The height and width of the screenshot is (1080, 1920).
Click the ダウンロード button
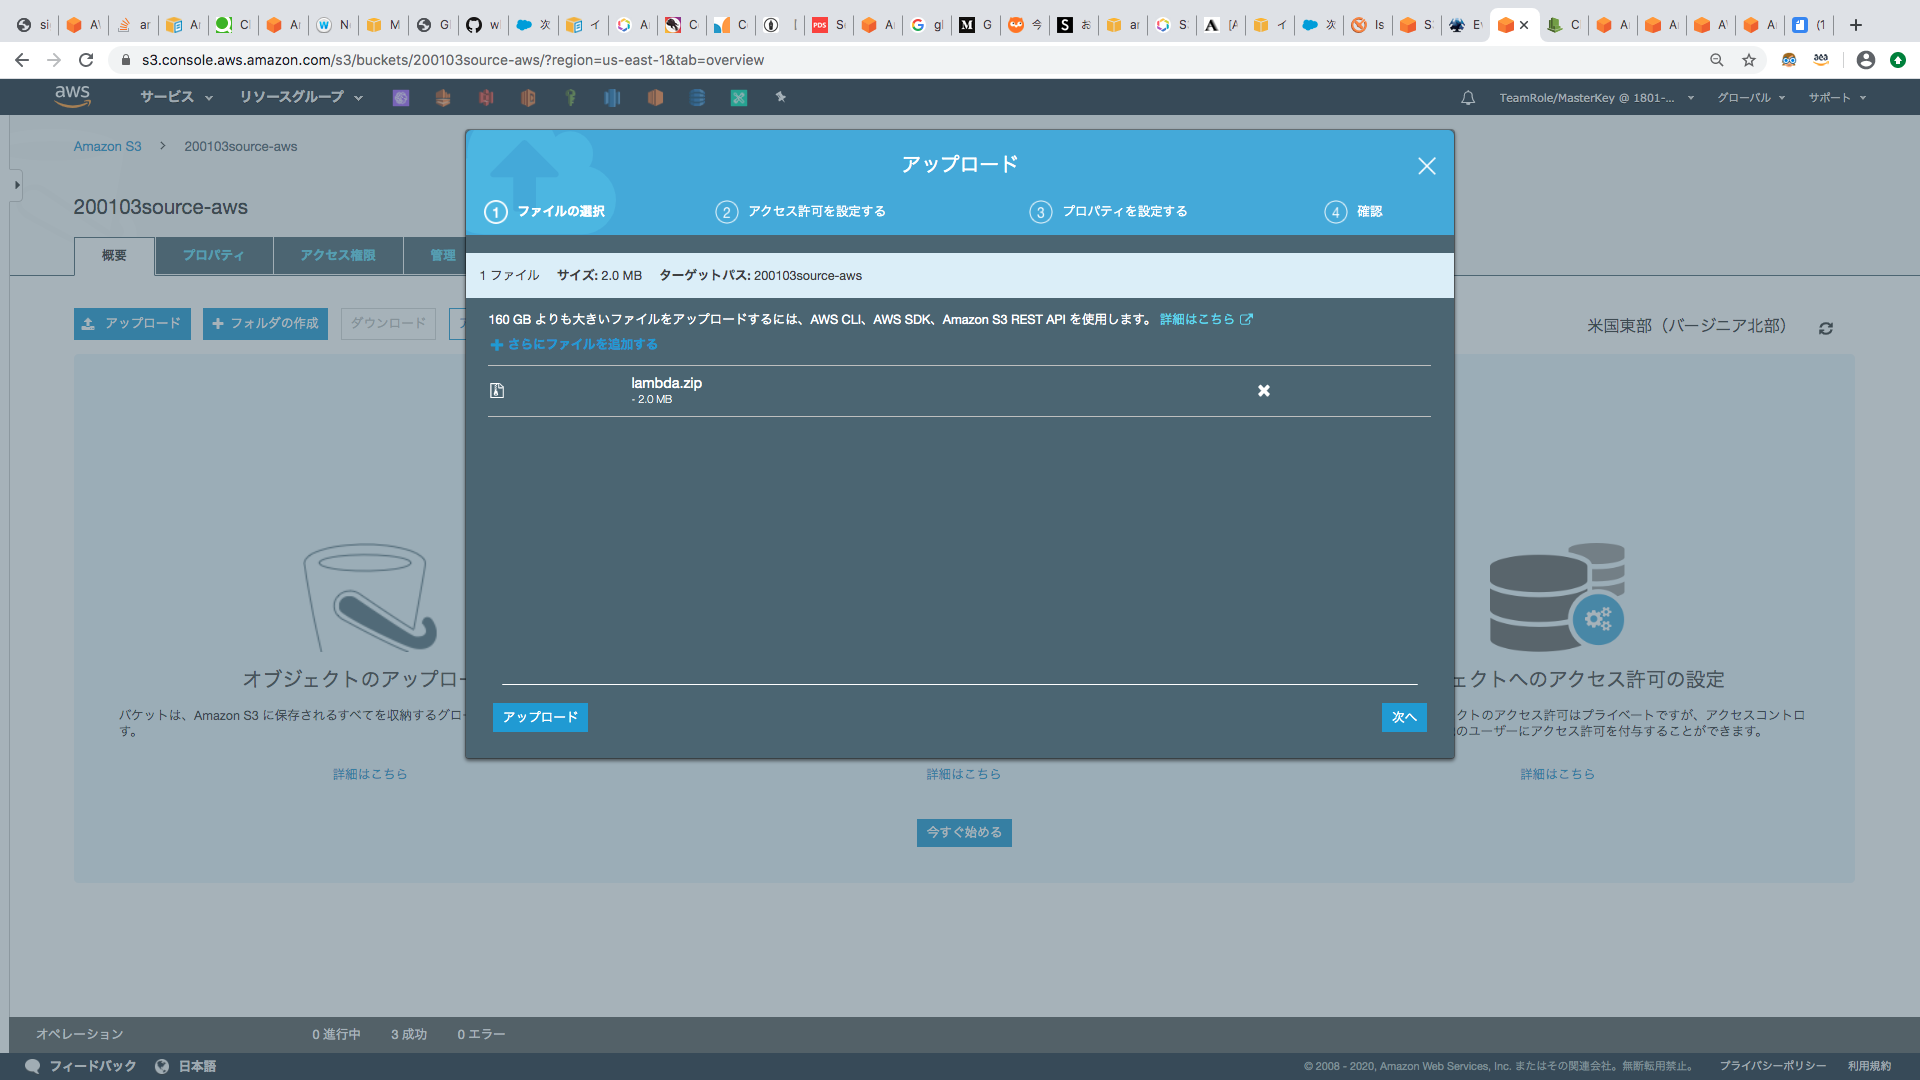tap(388, 324)
